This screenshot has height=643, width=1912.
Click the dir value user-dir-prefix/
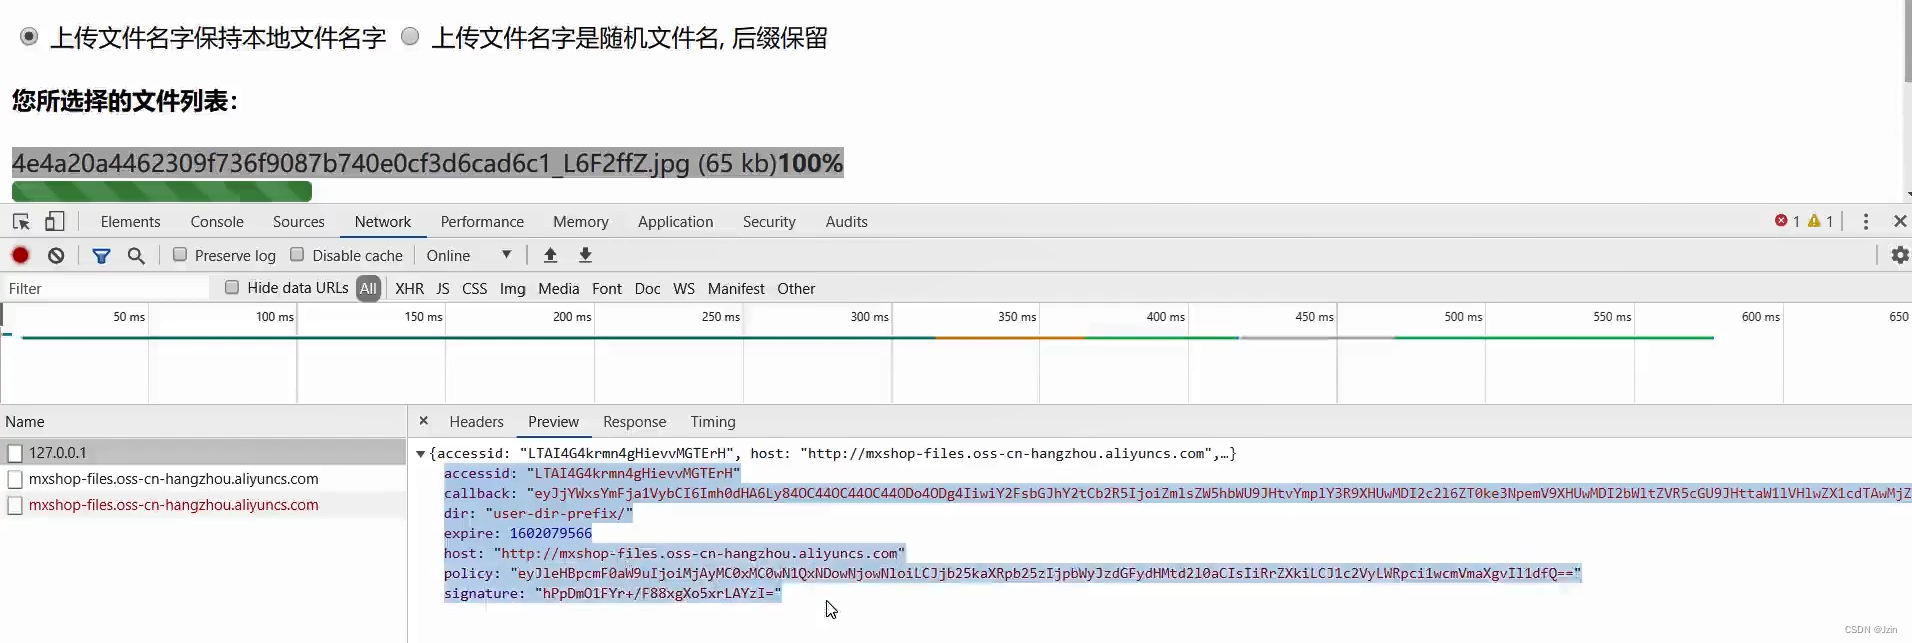pos(559,514)
